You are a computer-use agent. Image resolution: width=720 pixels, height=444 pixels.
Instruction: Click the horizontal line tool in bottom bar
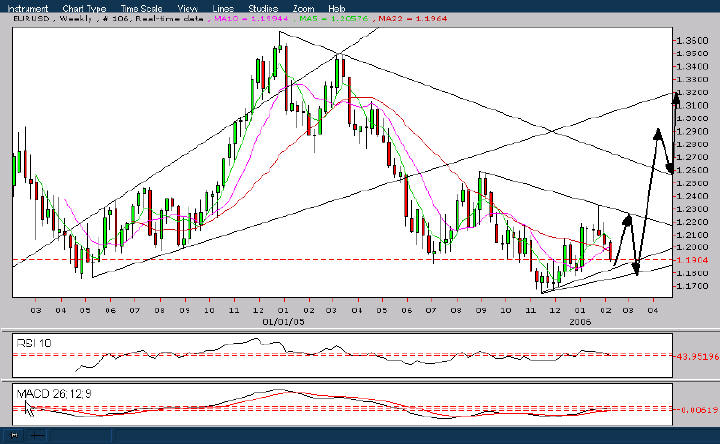coord(38,435)
